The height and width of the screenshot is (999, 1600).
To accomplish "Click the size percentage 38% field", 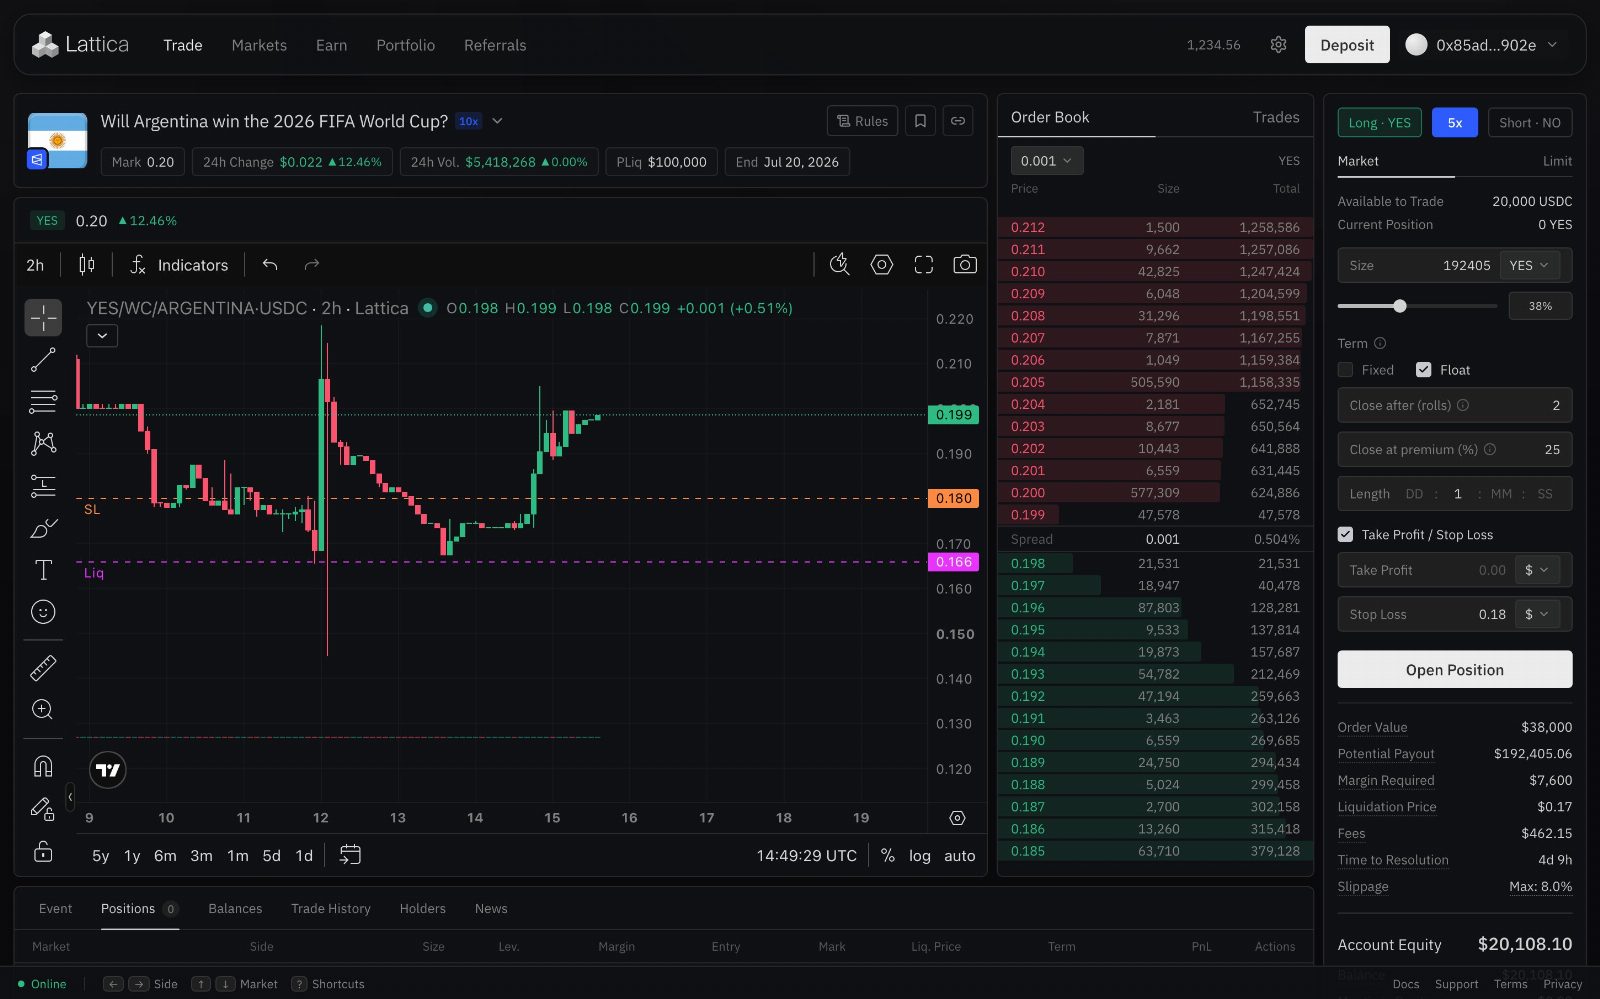I will [1540, 306].
